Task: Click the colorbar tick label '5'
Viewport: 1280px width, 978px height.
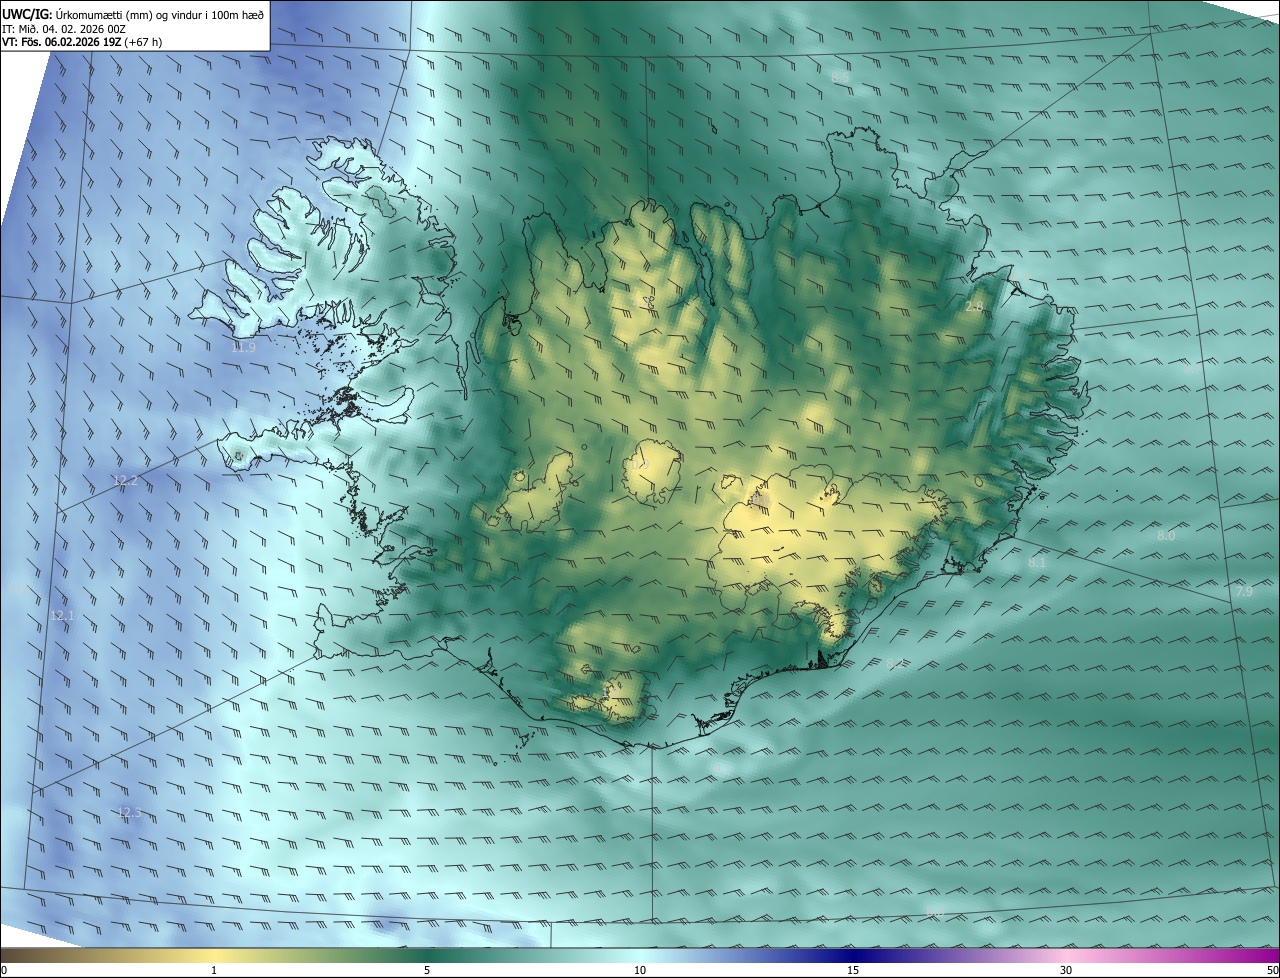Action: (427, 970)
